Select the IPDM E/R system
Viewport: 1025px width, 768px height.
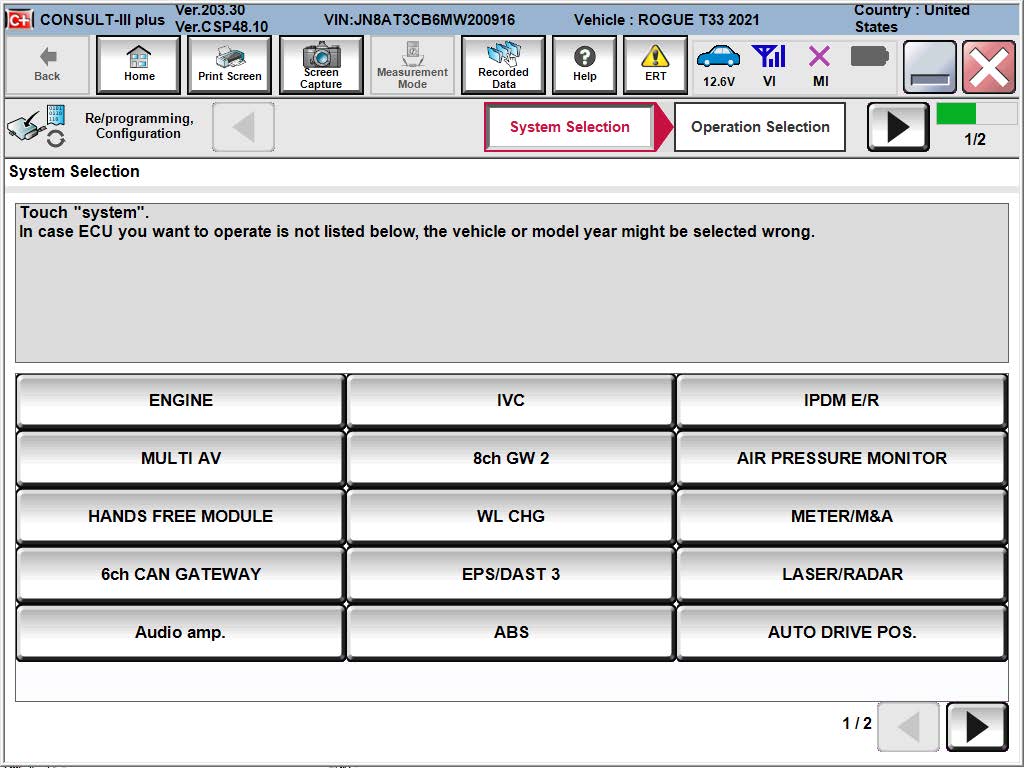click(x=841, y=401)
